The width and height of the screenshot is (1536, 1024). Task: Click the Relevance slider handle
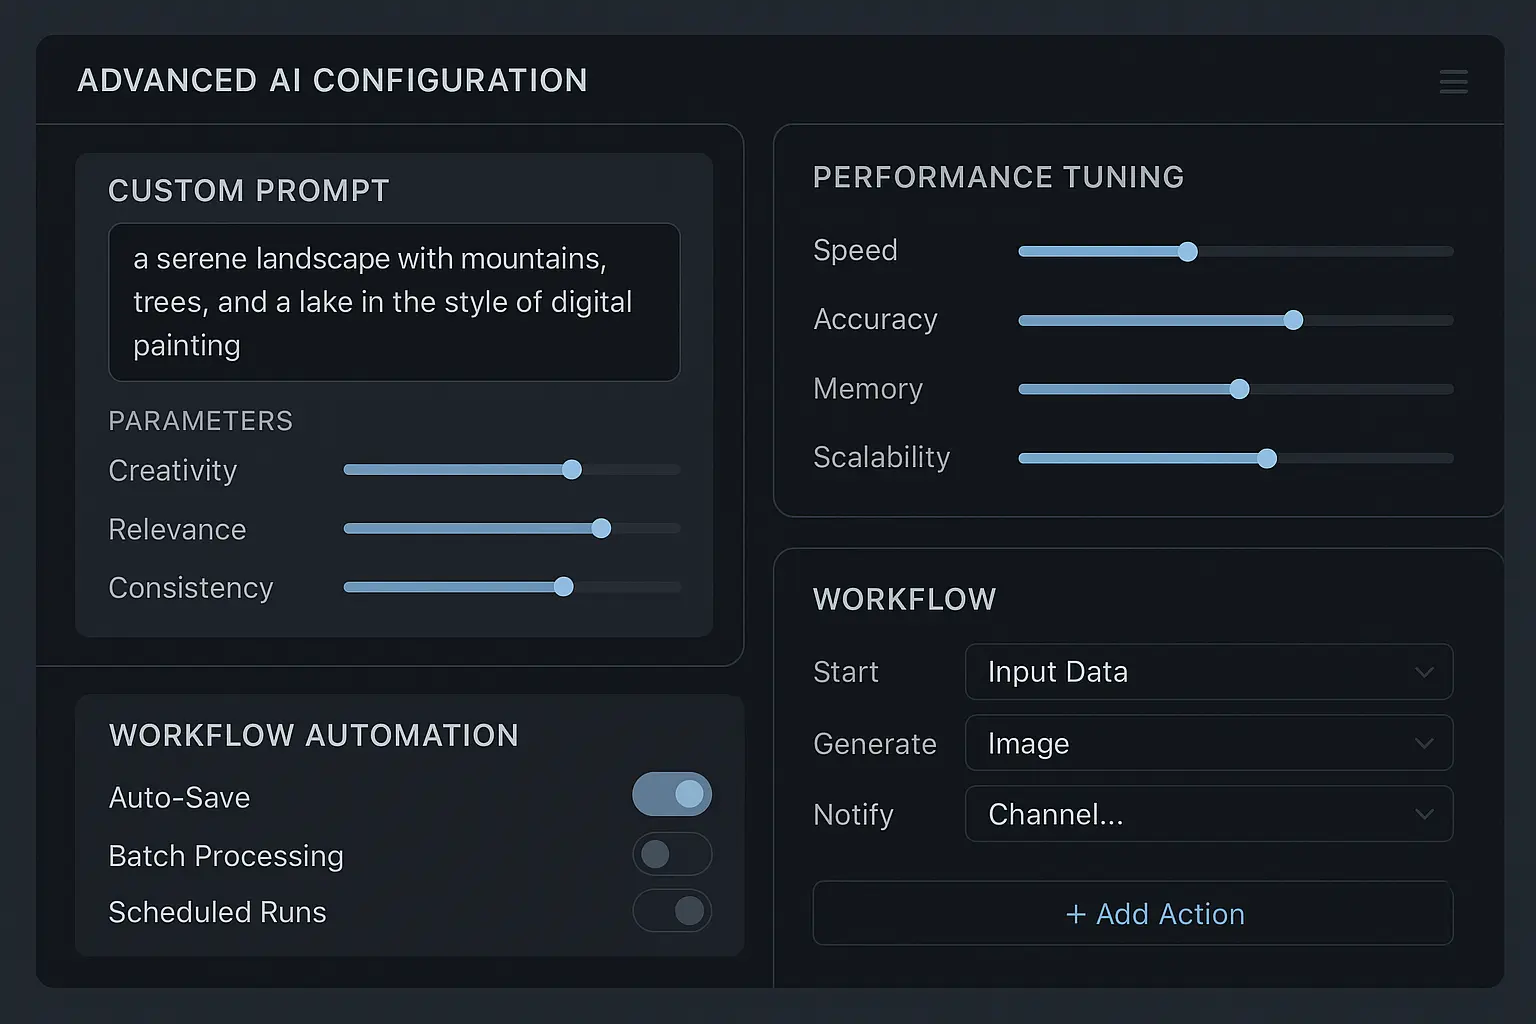click(601, 528)
